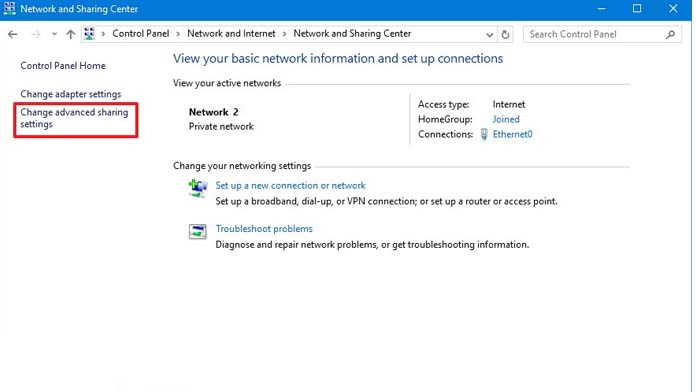696x392 pixels.
Task: Close the Network and Sharing Center window
Action: (673, 8)
